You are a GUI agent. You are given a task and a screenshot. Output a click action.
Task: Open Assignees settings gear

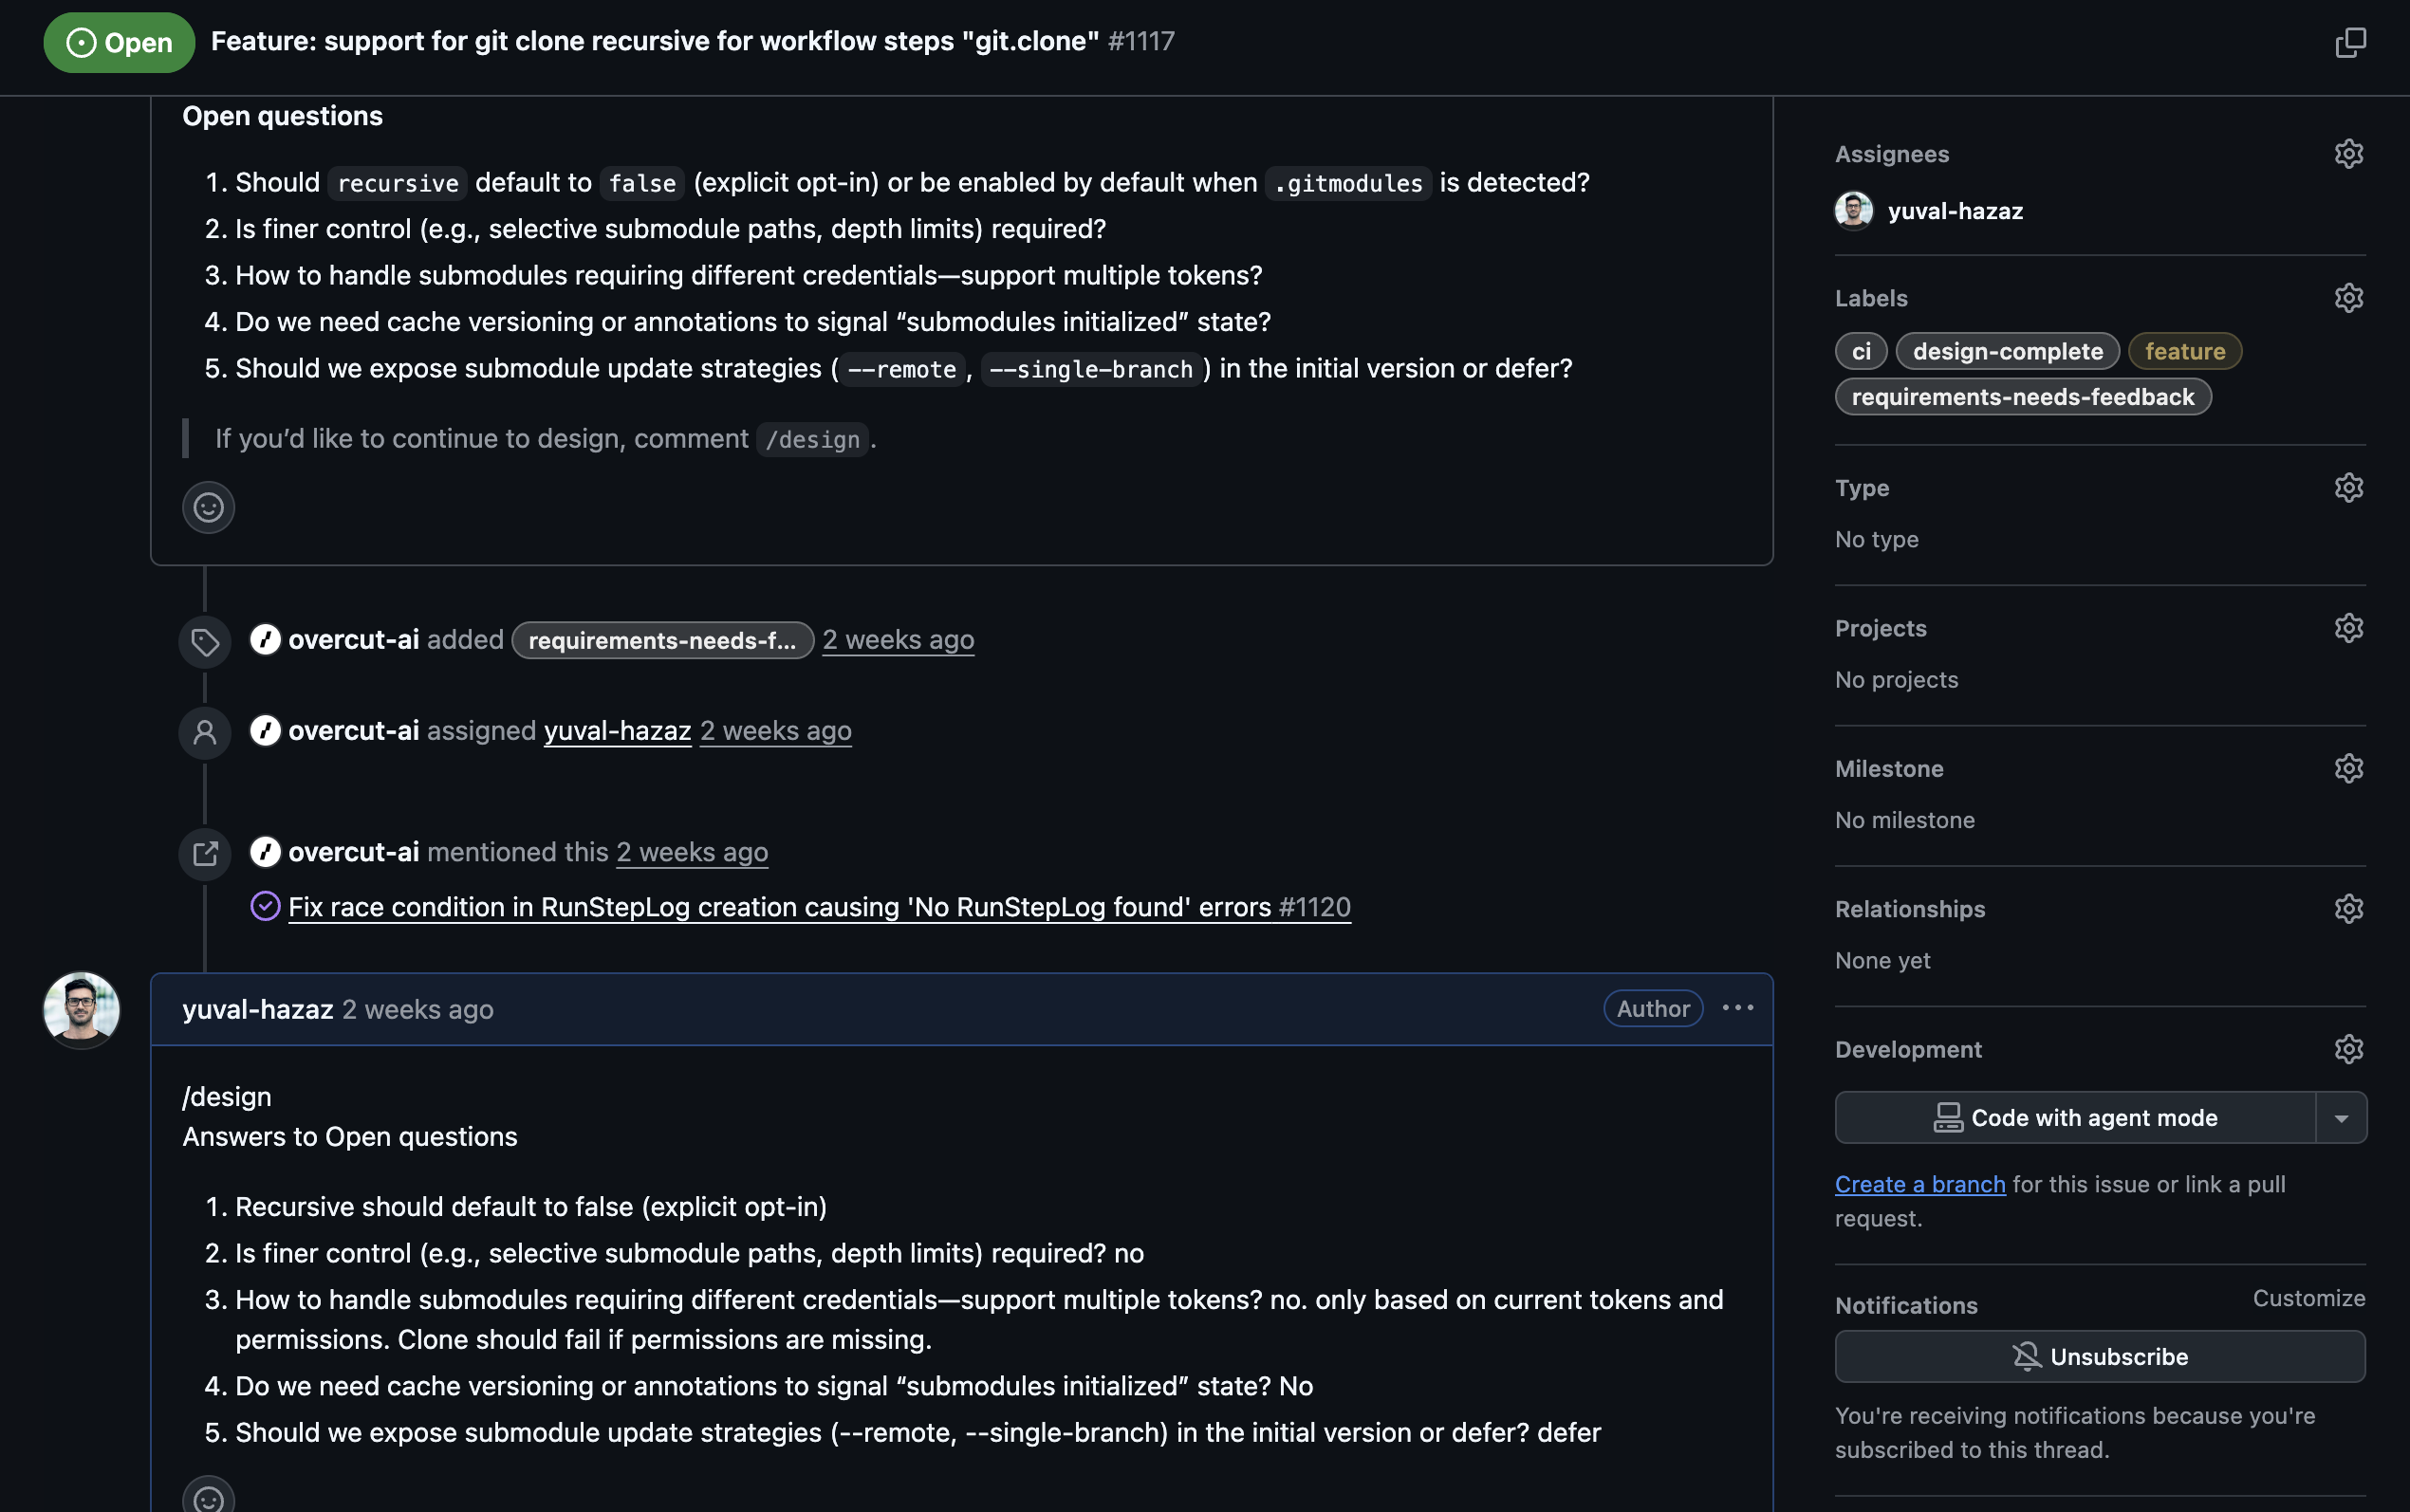pyautogui.click(x=2348, y=154)
